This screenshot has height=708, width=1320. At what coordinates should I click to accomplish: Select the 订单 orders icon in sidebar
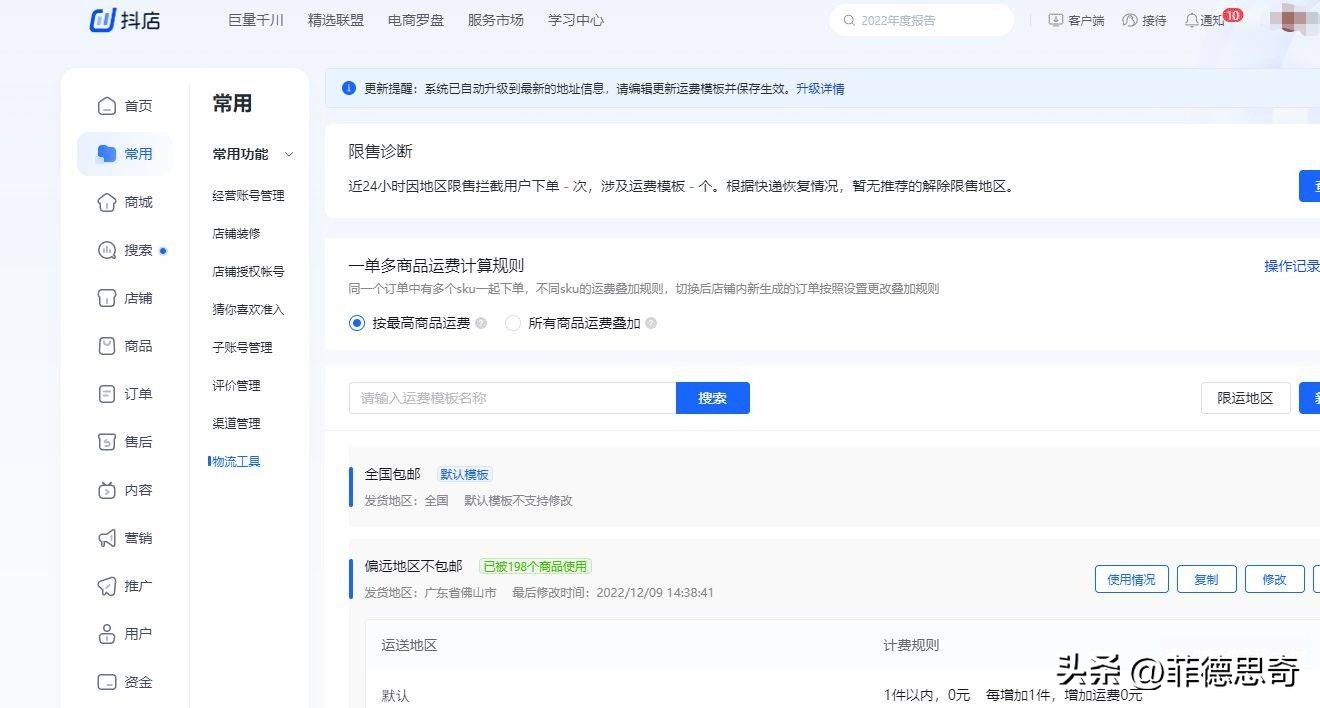(x=107, y=393)
